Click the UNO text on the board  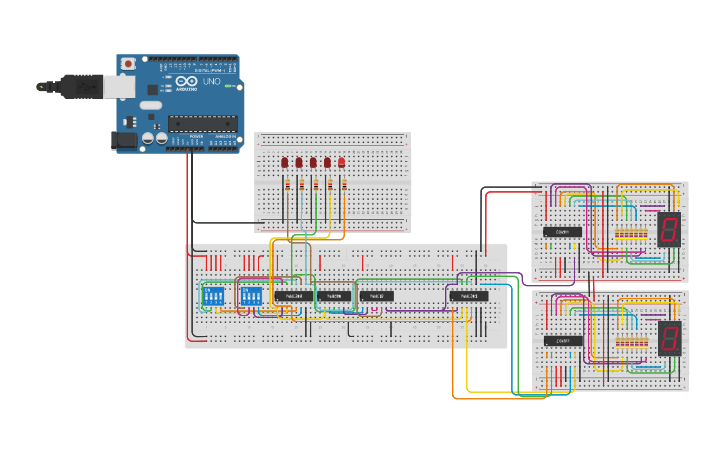coord(212,81)
